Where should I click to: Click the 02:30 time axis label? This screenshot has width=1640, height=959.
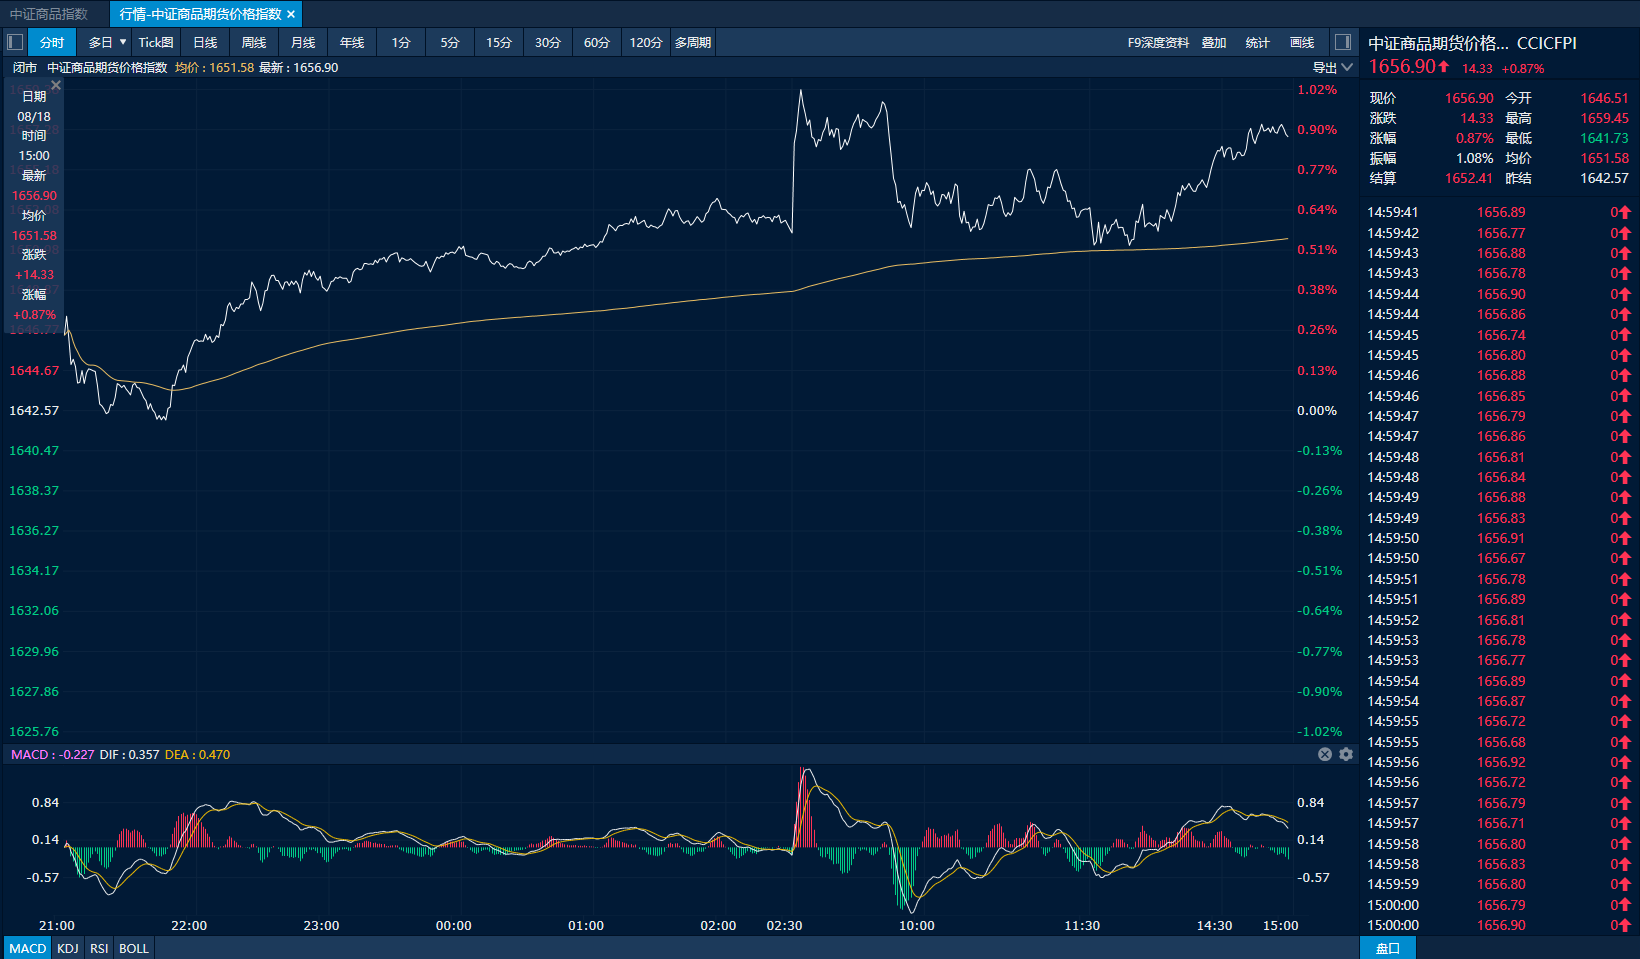(x=784, y=926)
